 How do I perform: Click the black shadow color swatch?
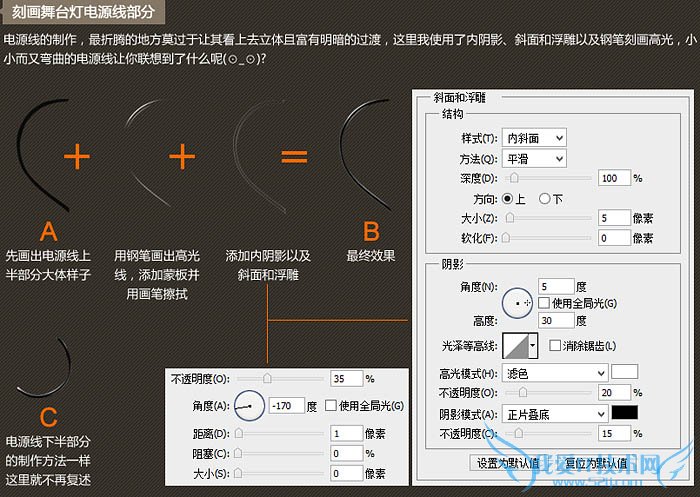pos(625,412)
